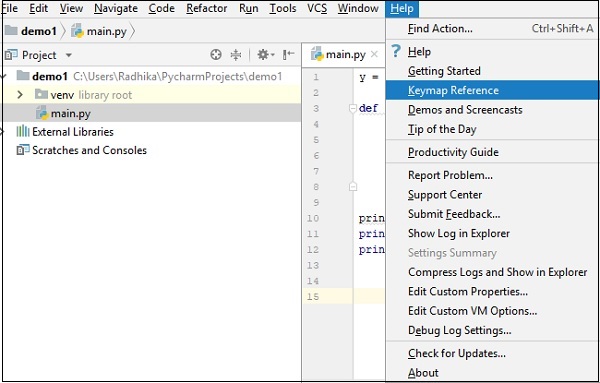The image size is (600, 383).
Task: Click the External Libraries bars icon
Action: tap(23, 131)
